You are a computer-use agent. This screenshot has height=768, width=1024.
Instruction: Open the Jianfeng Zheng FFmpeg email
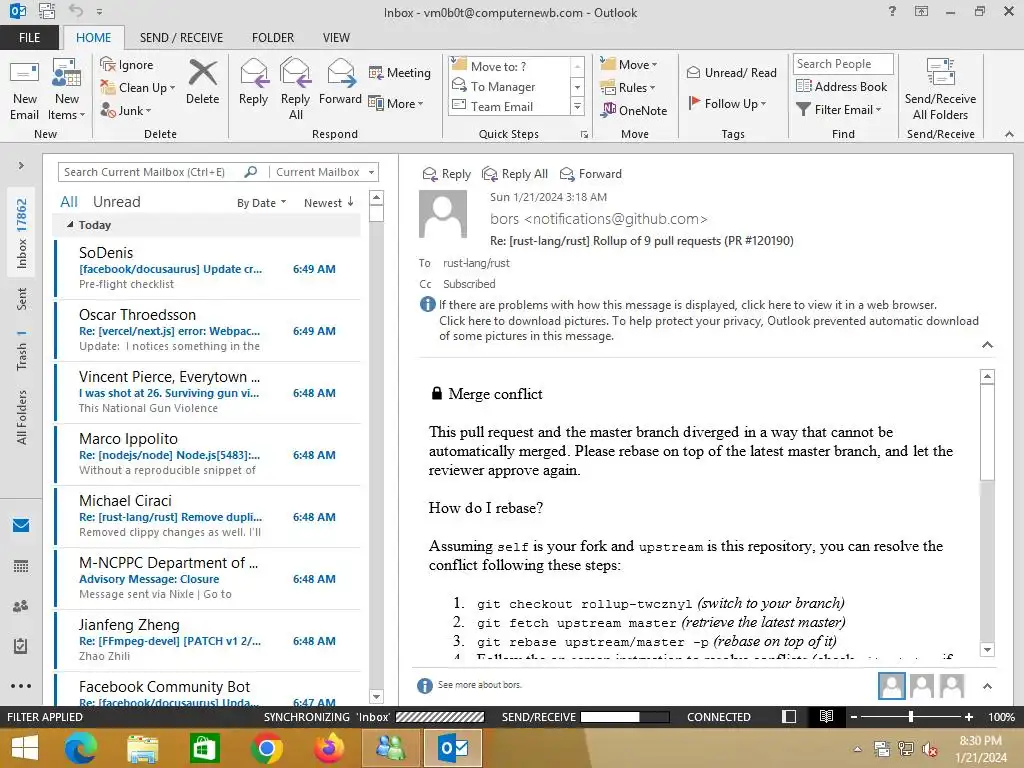[x=208, y=641]
